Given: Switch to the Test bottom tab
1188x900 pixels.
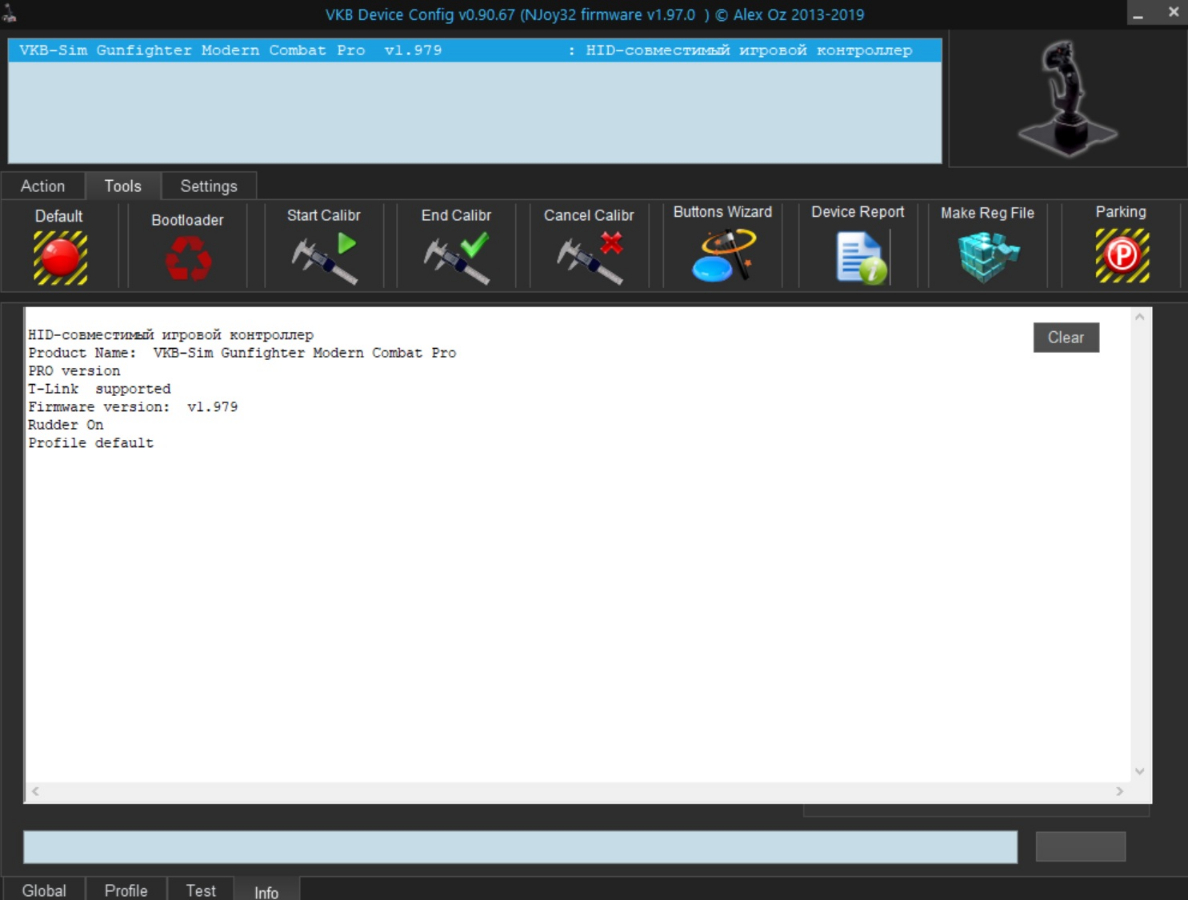Looking at the screenshot, I should pyautogui.click(x=201, y=890).
